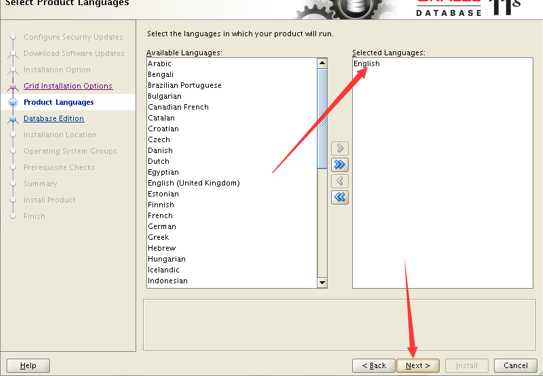Viewport: 543px width, 376px height.
Task: Select Hebrew in Available Languages
Action: click(x=232, y=248)
